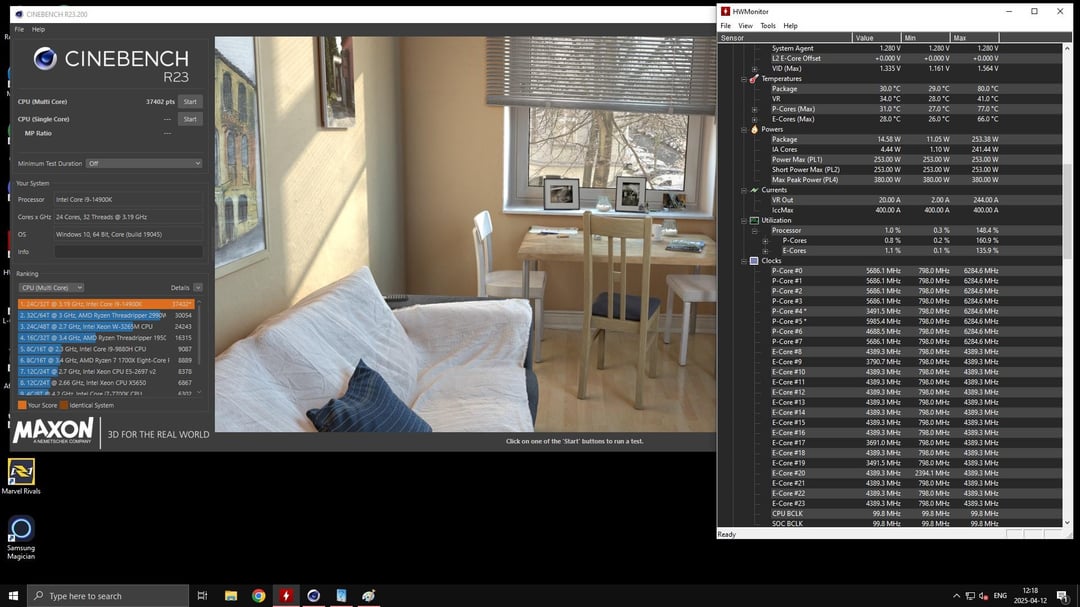Click the HWMonitor title bar icon
The height and width of the screenshot is (607, 1080).
725,11
